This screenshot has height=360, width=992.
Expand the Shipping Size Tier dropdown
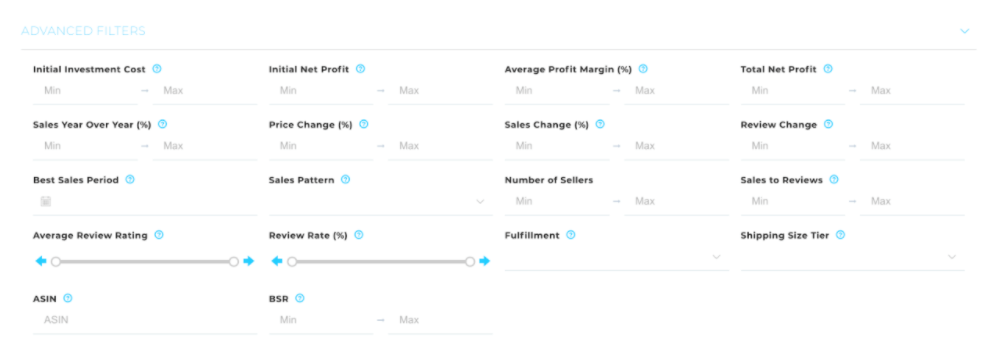[852, 257]
